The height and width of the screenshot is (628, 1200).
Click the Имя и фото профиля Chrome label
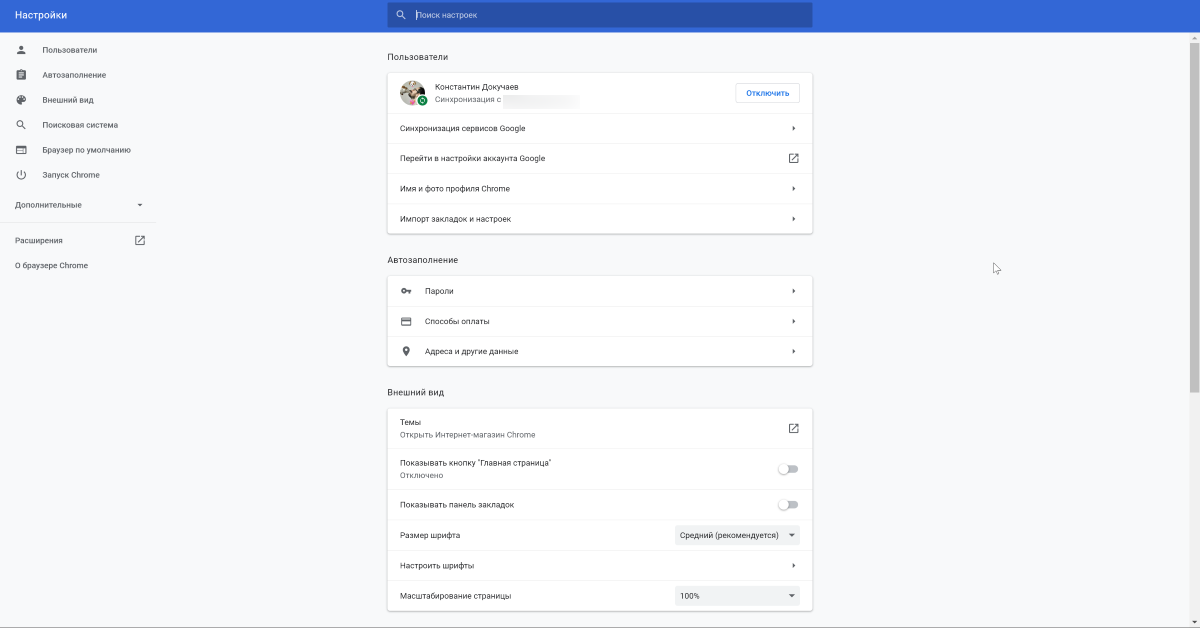455,188
